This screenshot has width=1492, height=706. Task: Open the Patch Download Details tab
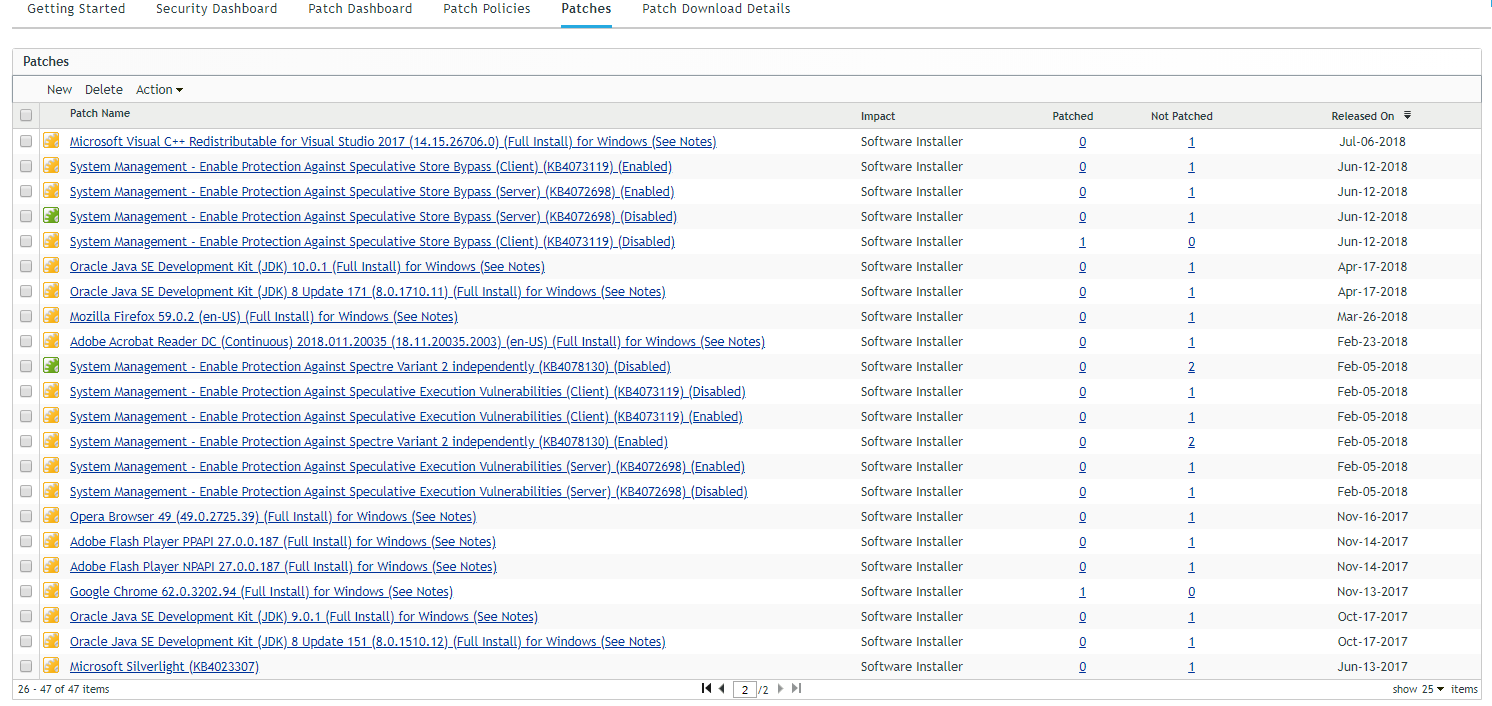716,9
